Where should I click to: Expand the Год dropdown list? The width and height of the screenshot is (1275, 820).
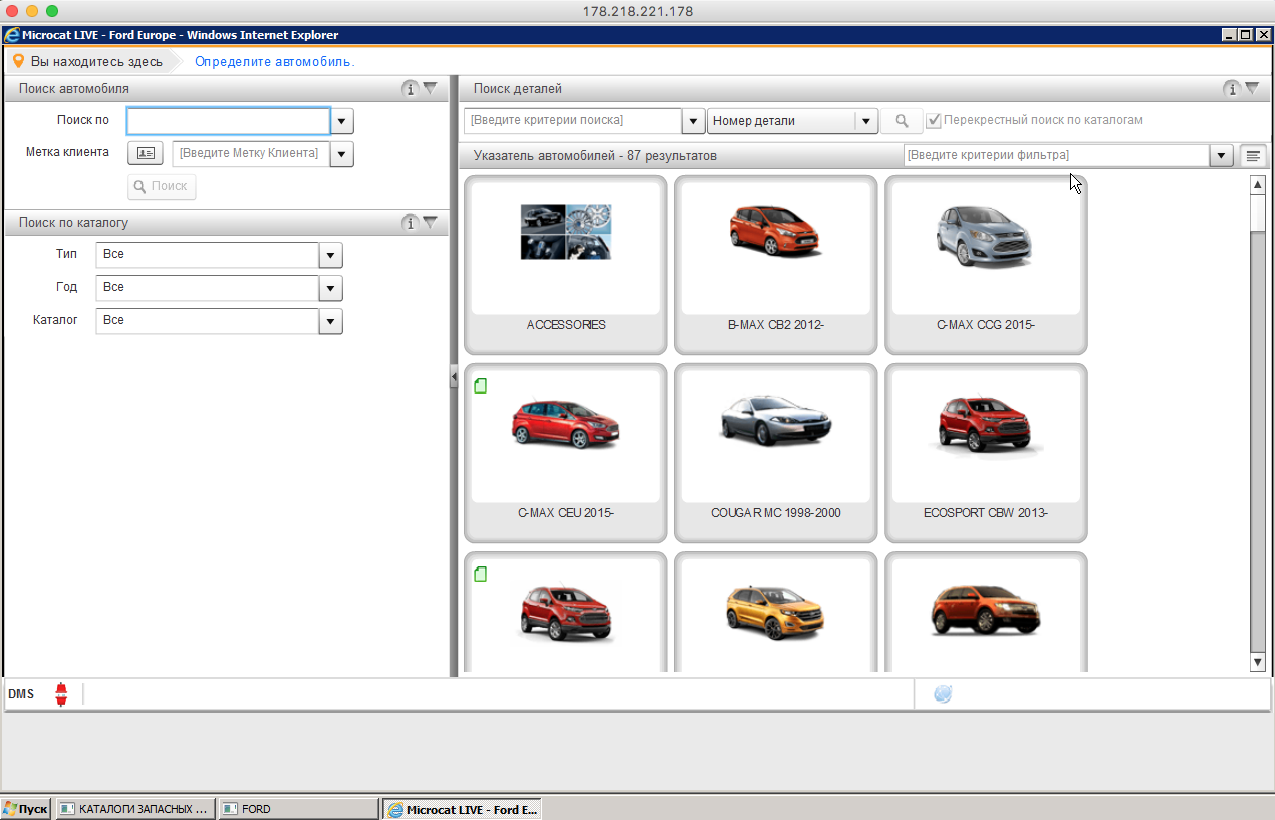point(331,288)
